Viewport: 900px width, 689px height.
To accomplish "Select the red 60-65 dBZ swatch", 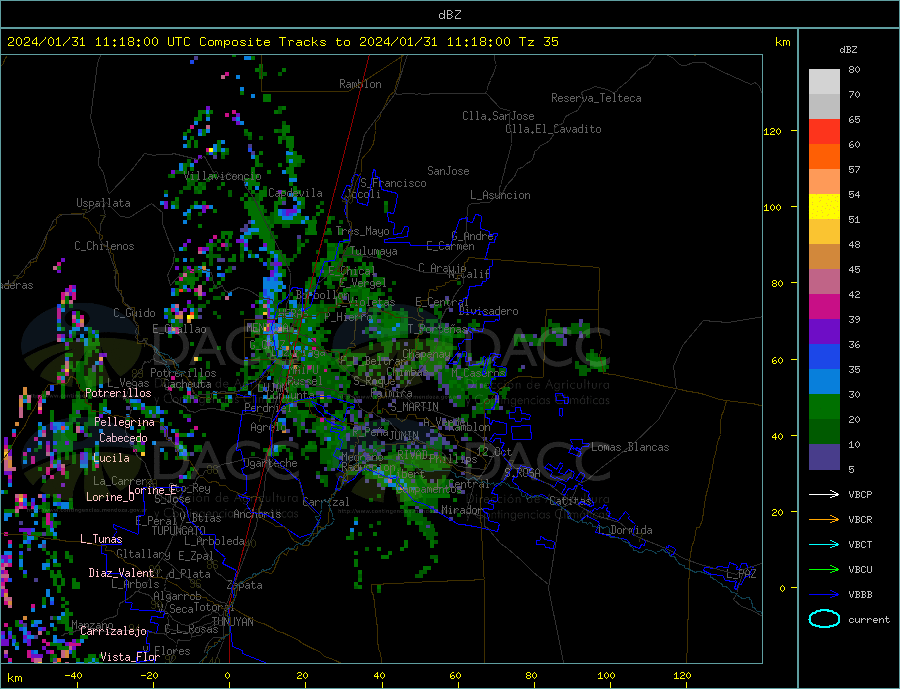I will (824, 131).
